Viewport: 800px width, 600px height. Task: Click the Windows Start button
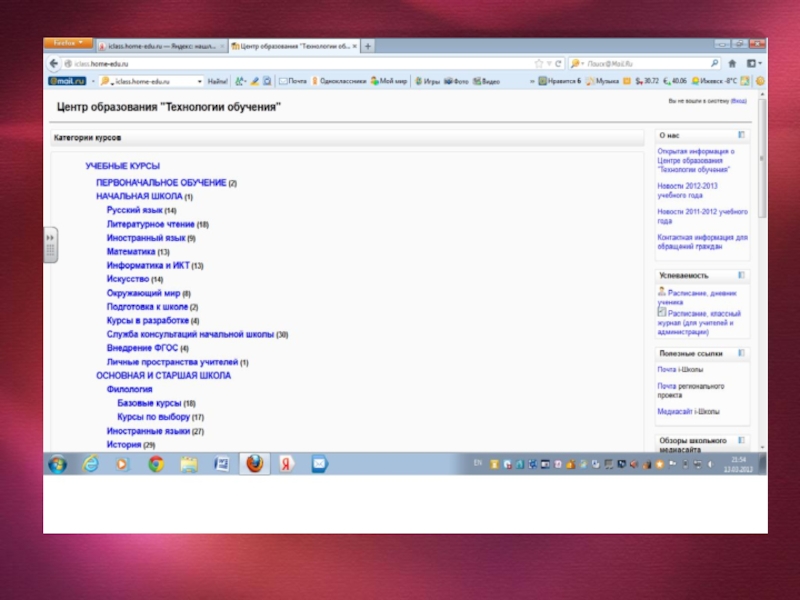point(57,464)
